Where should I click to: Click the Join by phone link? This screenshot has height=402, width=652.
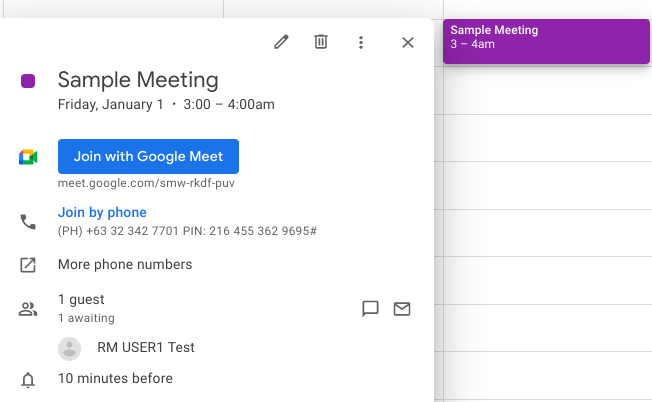pyautogui.click(x=102, y=213)
